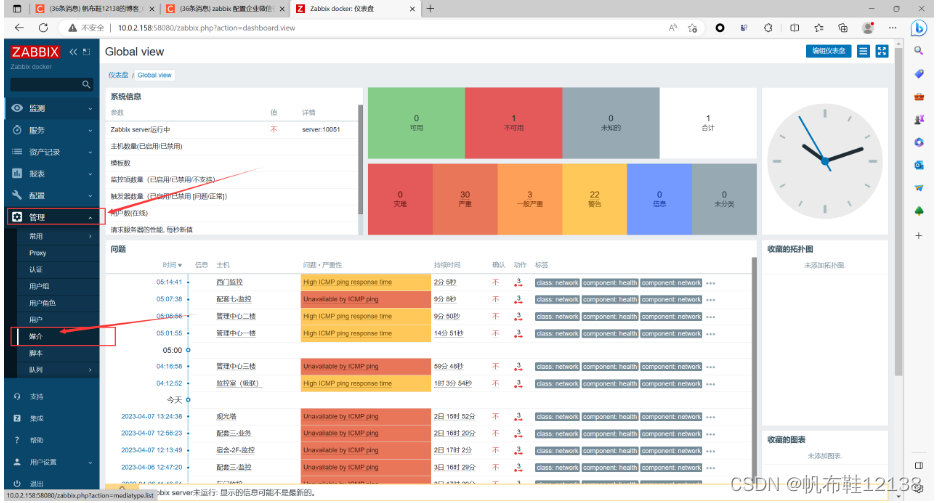Screen dimensions: 937x503
Task: Open the 资产记录 (Inventory) menu
Action: pyautogui.click(x=52, y=152)
